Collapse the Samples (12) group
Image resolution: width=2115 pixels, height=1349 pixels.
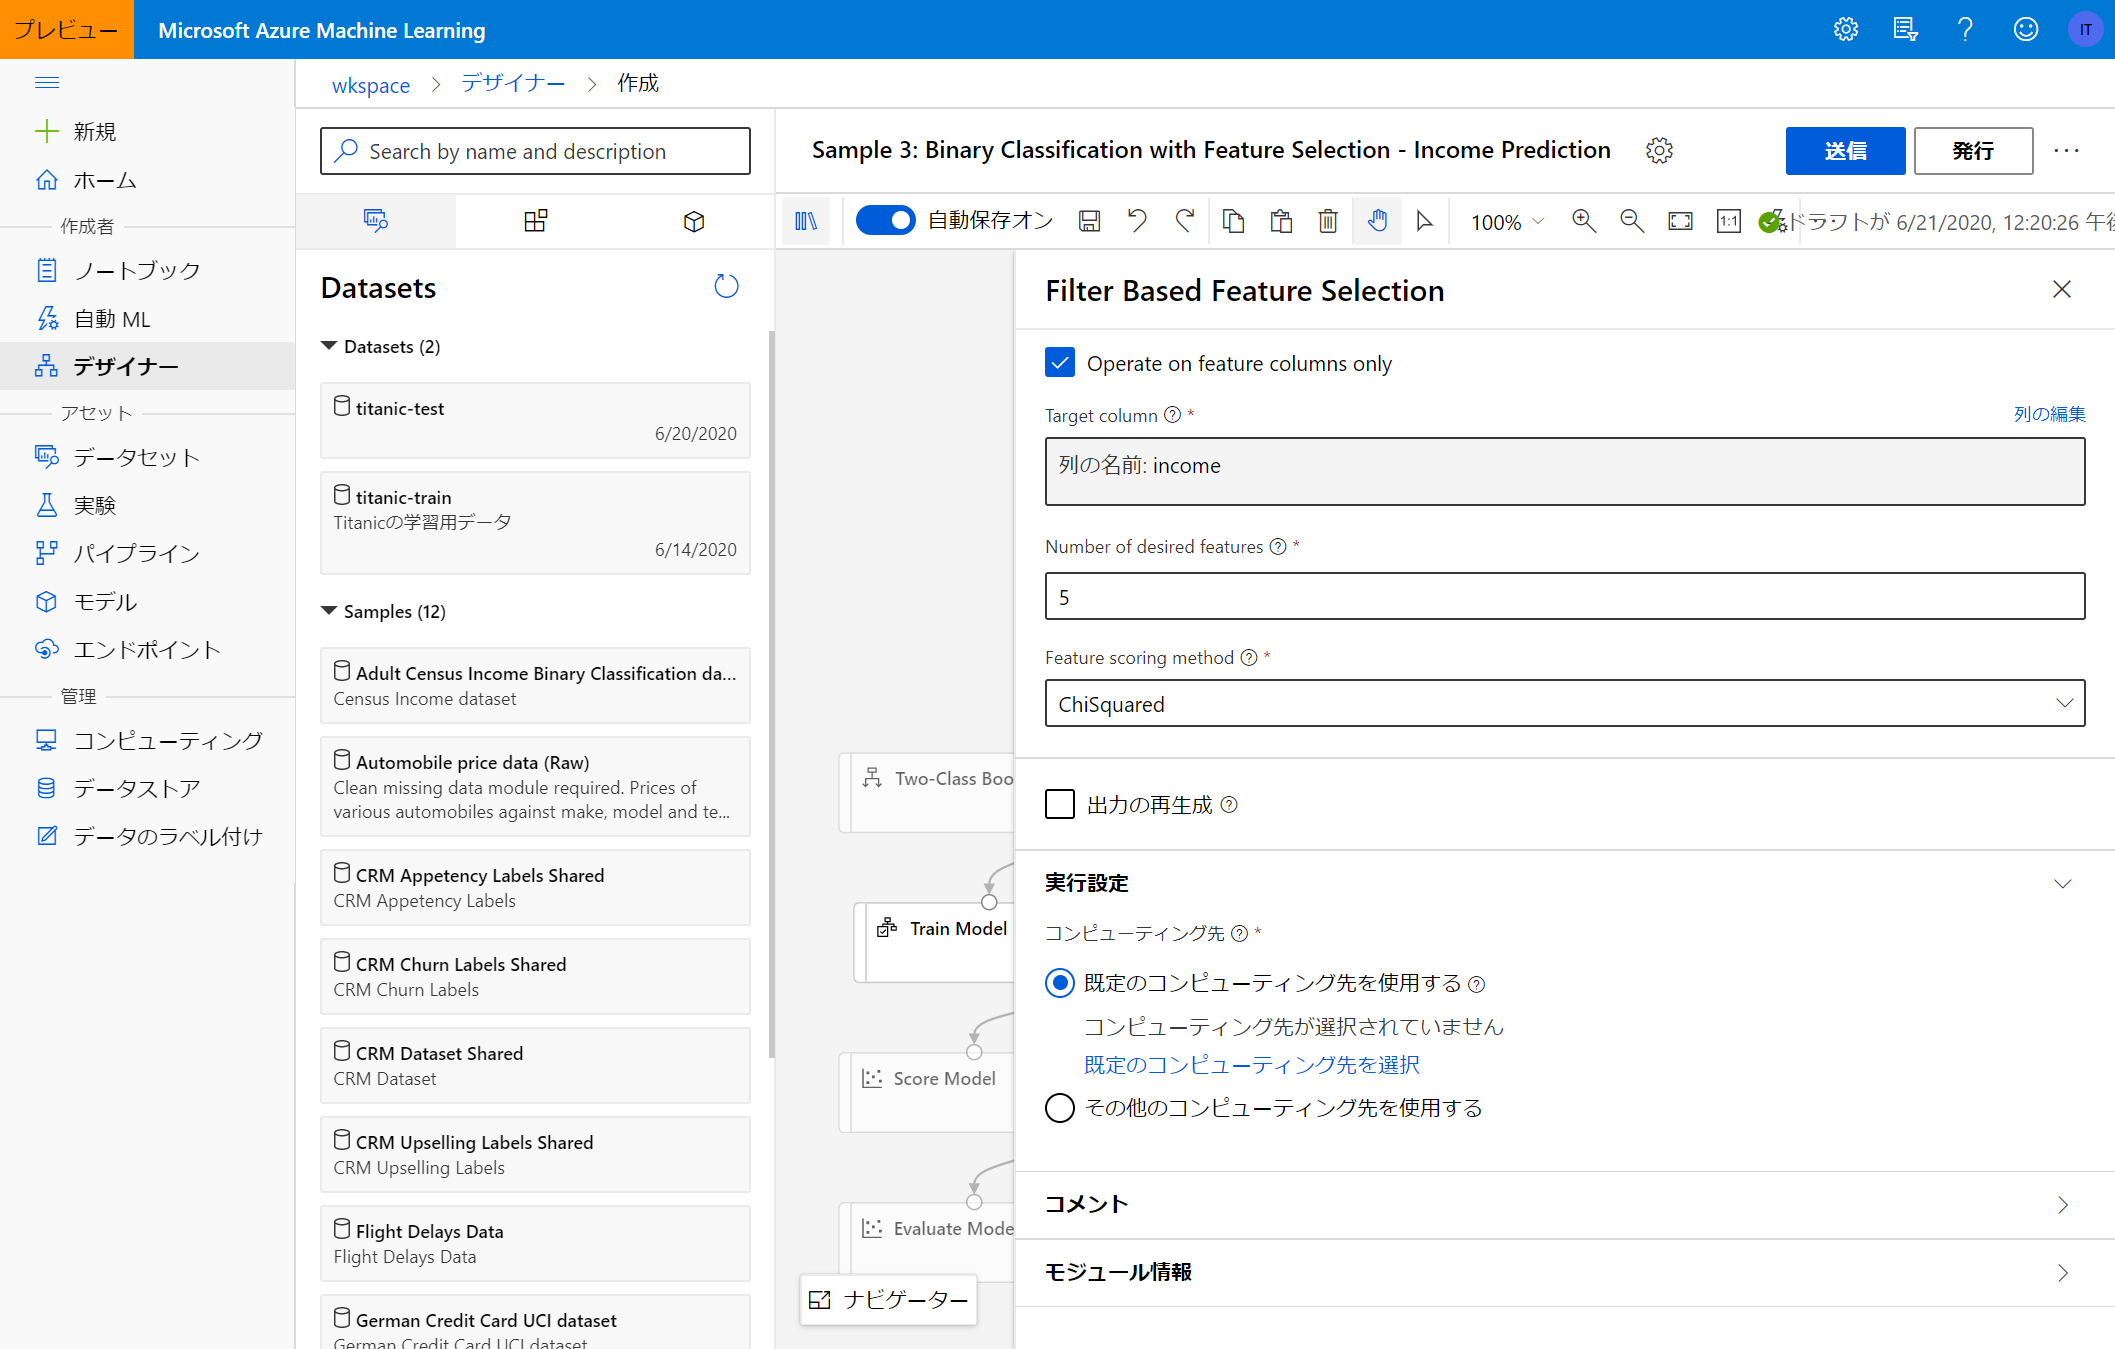pyautogui.click(x=329, y=611)
